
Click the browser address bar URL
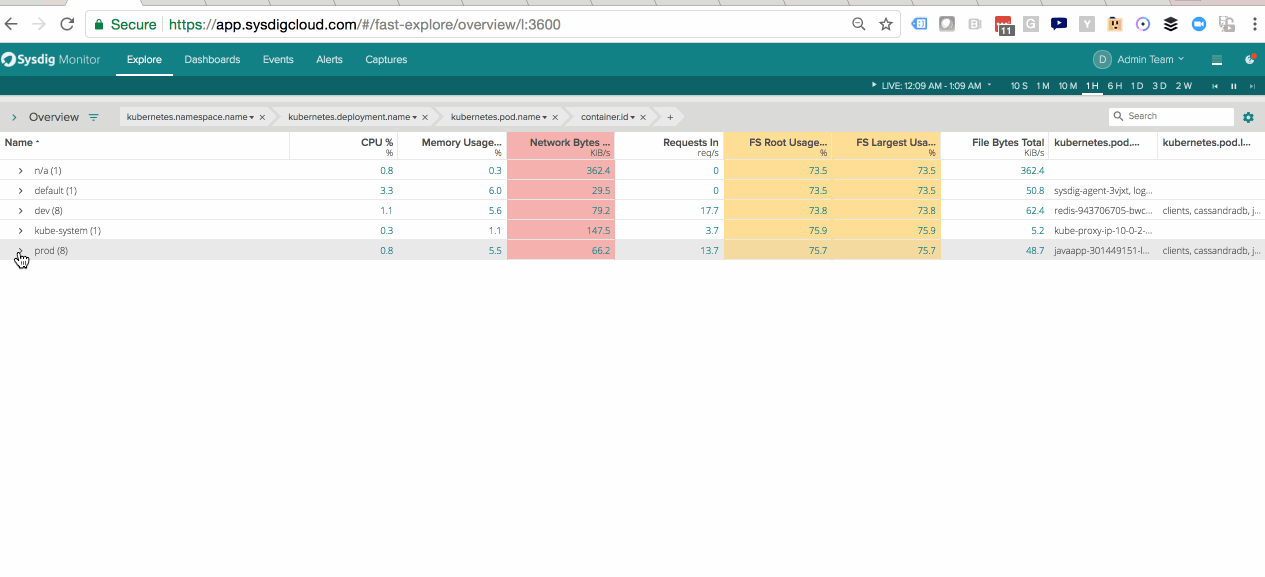click(x=364, y=24)
